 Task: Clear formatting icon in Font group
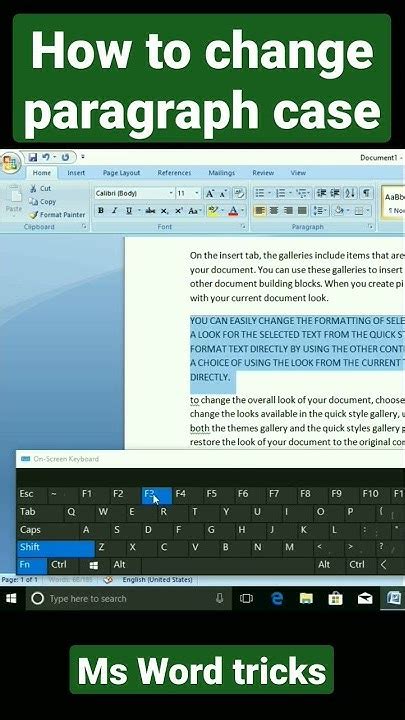pos(239,193)
